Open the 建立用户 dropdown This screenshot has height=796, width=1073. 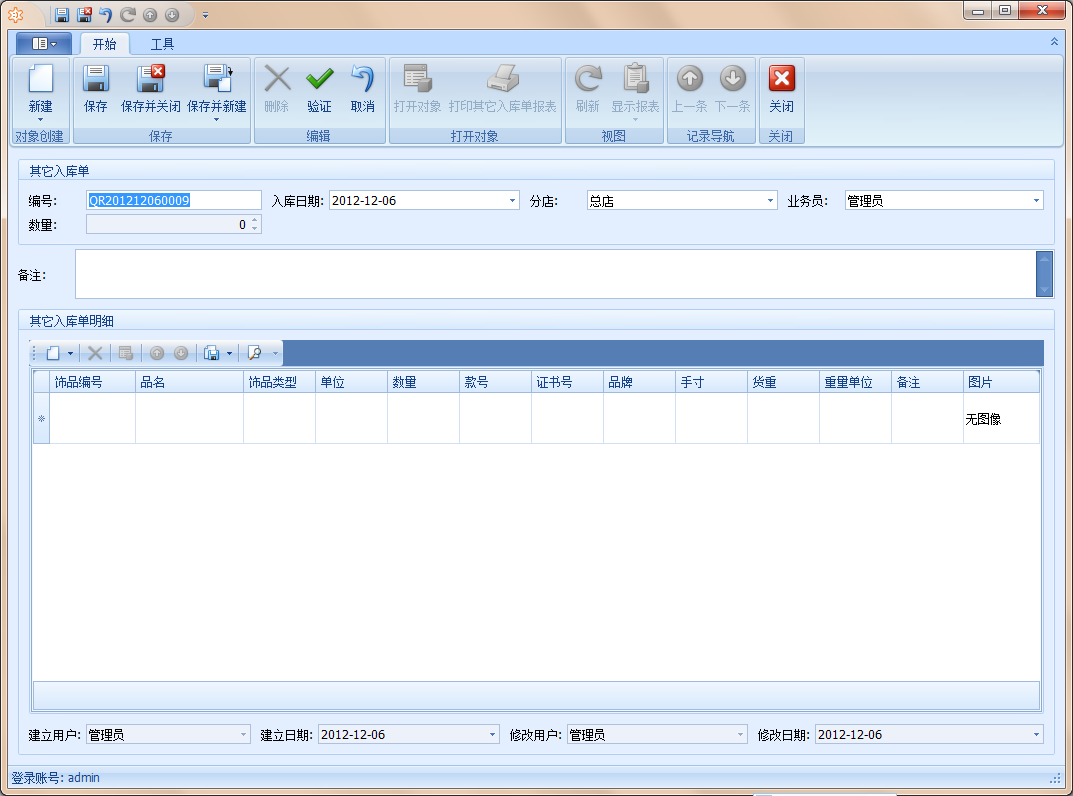(243, 734)
